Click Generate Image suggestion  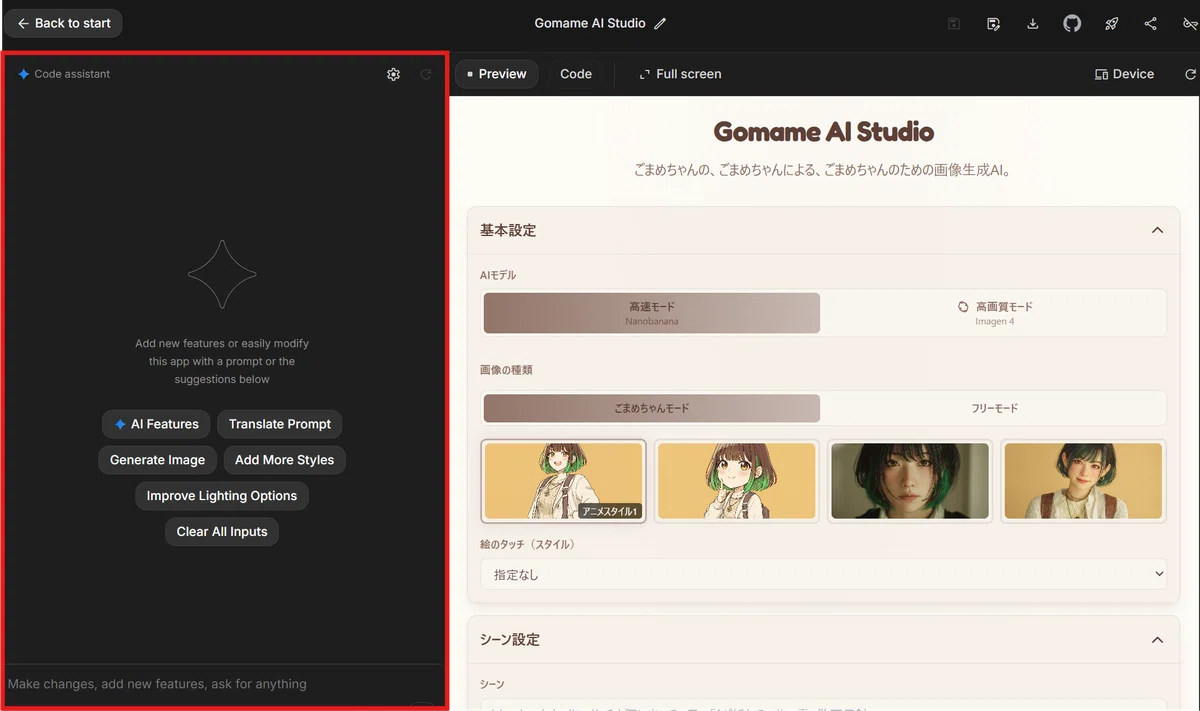coord(157,460)
